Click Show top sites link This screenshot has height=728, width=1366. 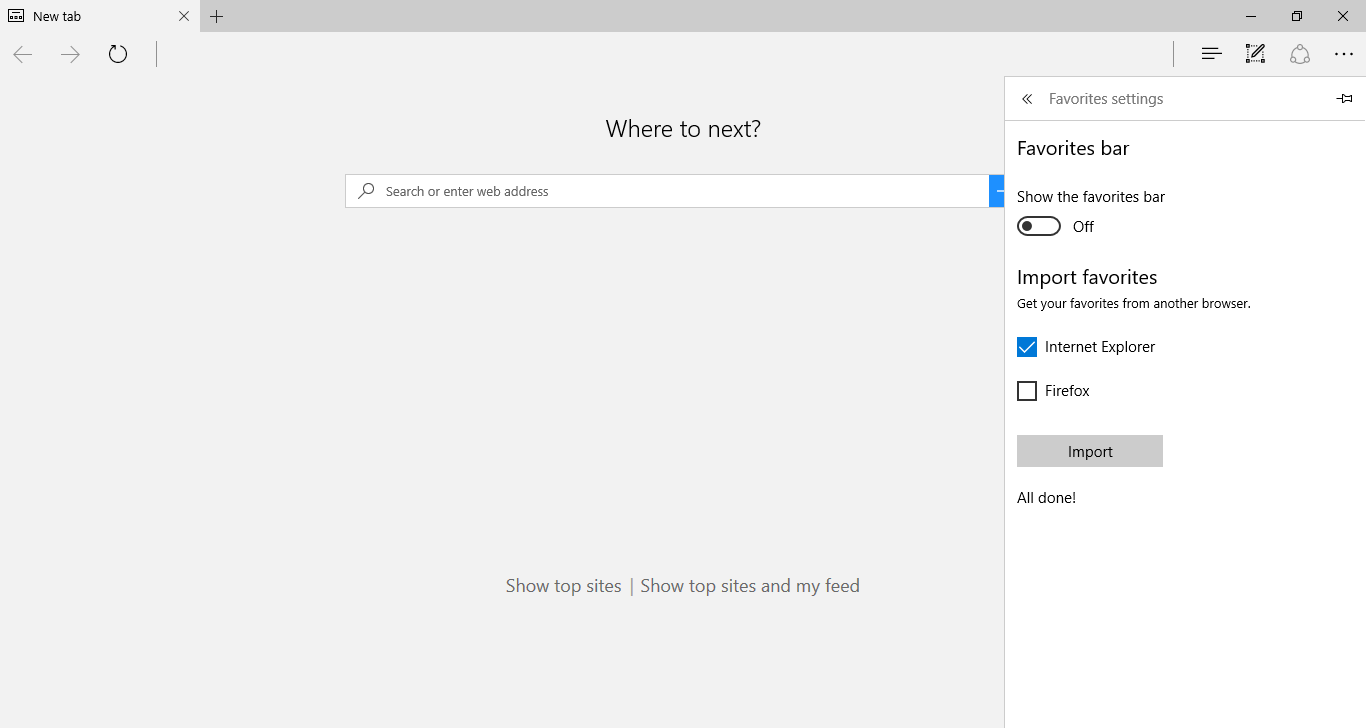pyautogui.click(x=563, y=586)
